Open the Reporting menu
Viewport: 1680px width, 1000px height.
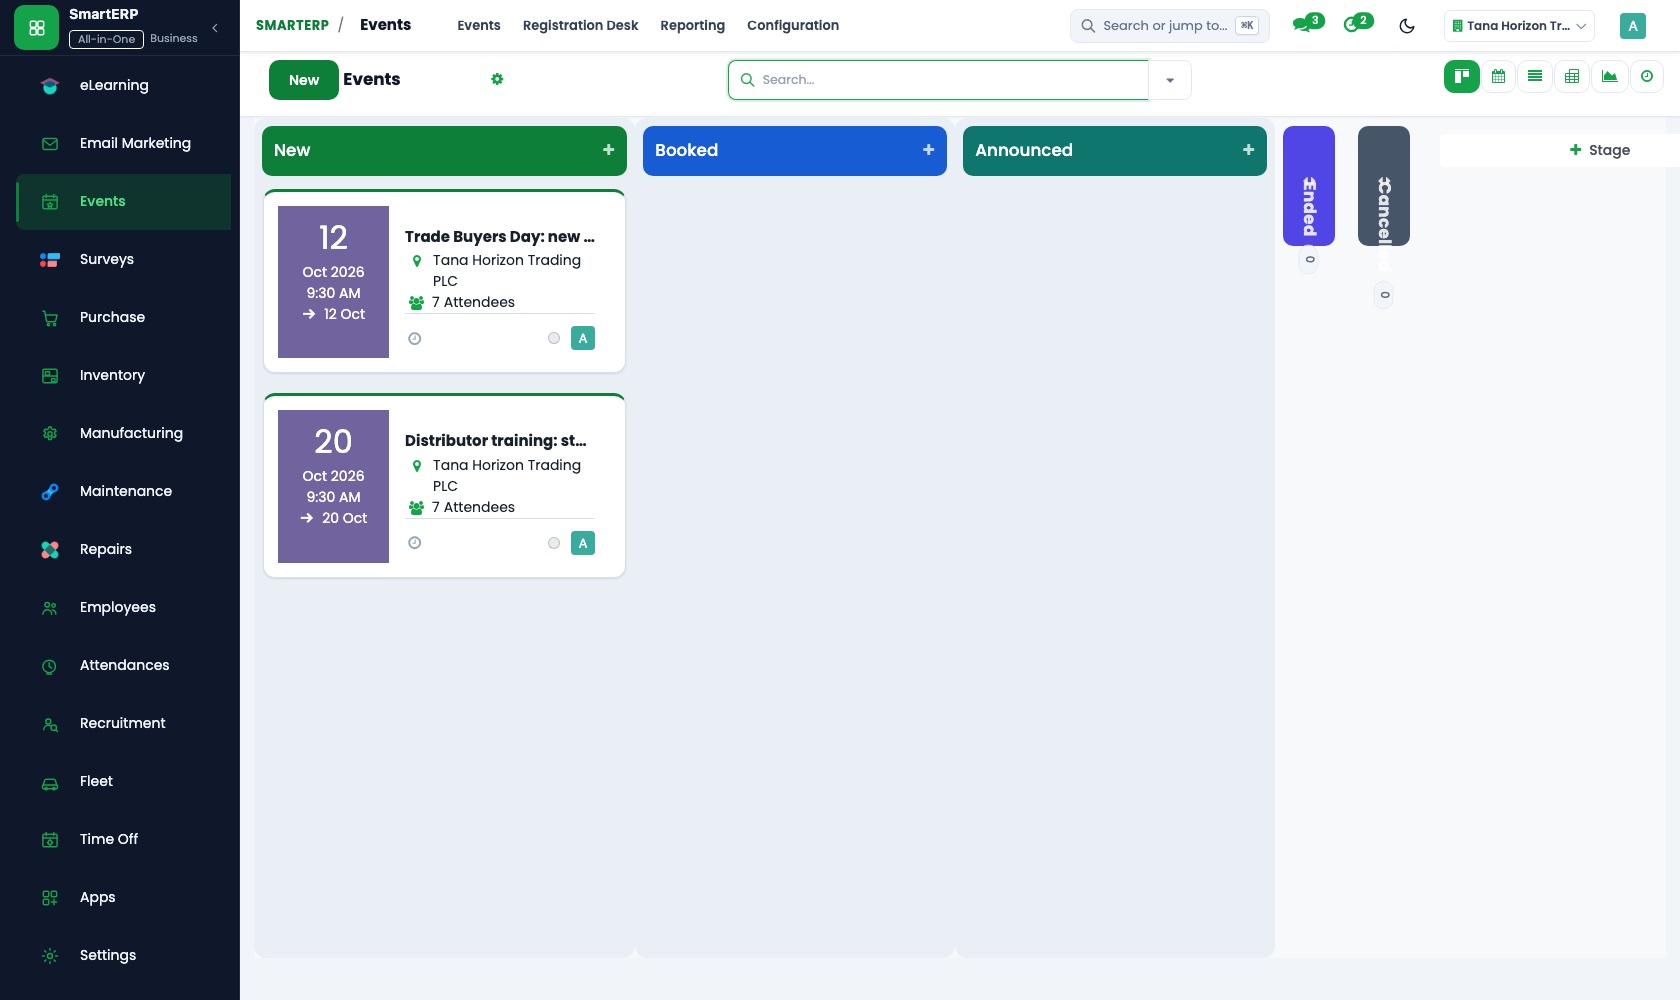[x=692, y=25]
